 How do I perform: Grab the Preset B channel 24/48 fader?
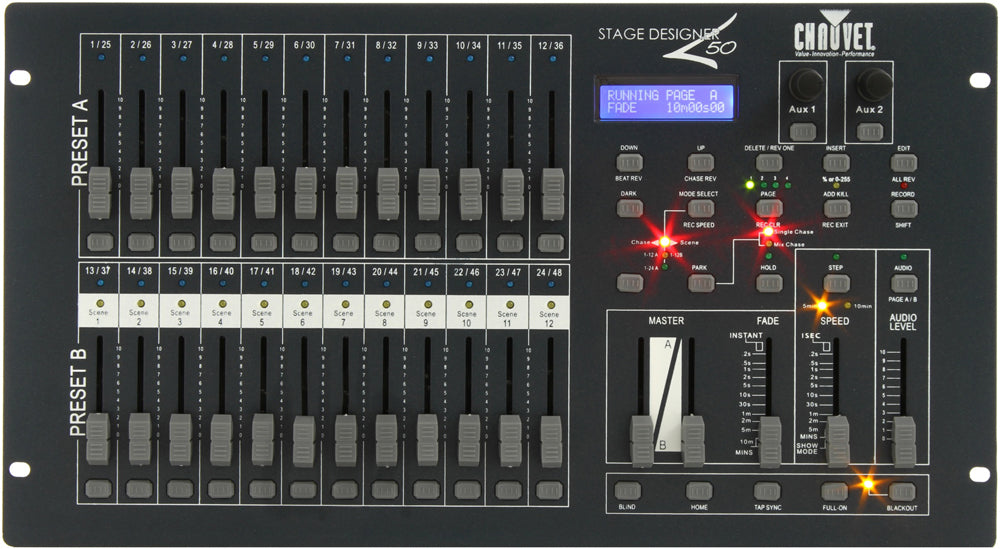551,441
